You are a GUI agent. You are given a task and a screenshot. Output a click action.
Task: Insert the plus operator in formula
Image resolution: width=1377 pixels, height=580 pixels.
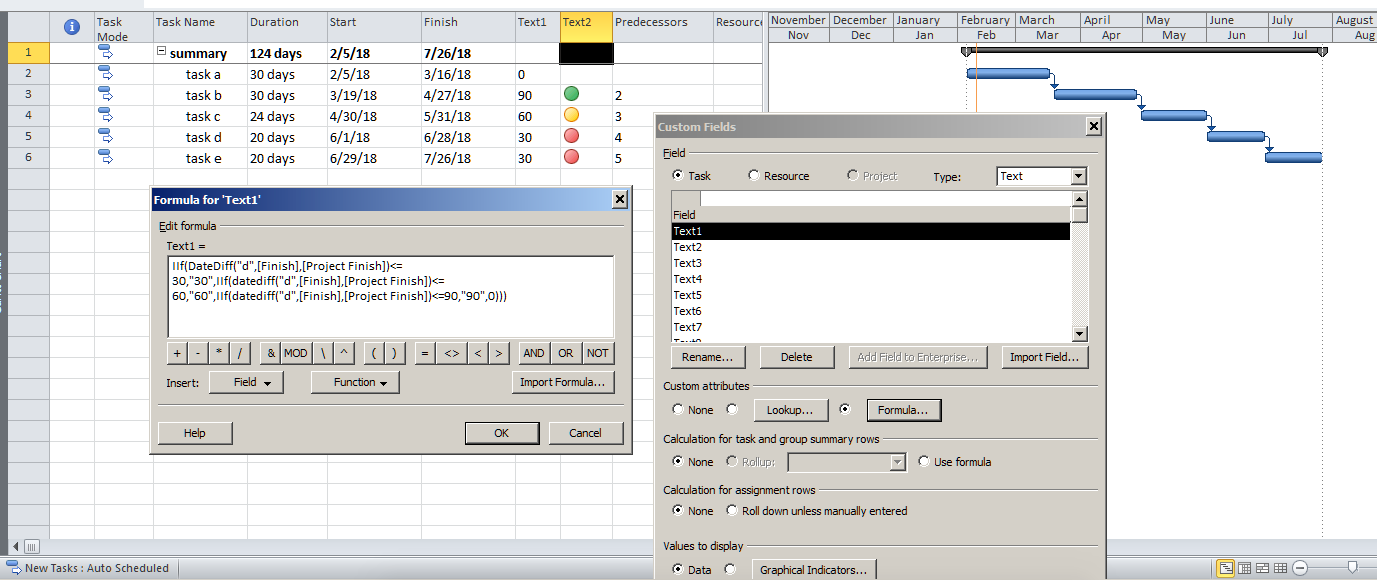coord(177,353)
